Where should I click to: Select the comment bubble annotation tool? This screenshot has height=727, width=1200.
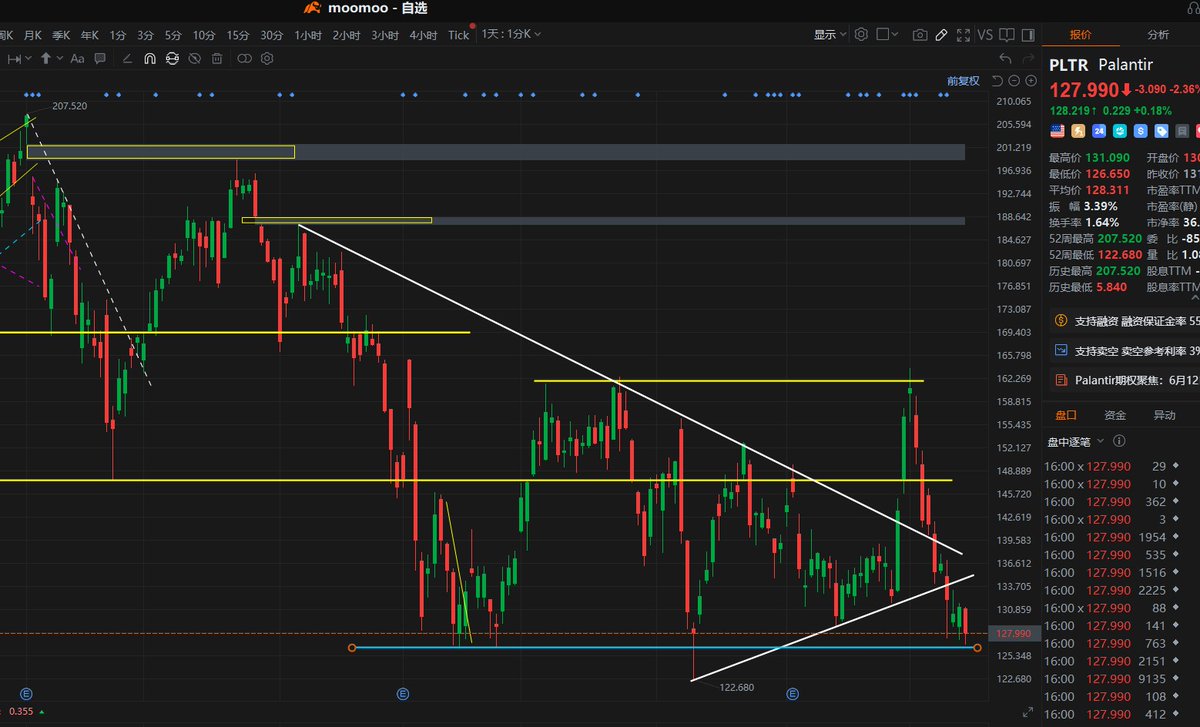(x=101, y=59)
